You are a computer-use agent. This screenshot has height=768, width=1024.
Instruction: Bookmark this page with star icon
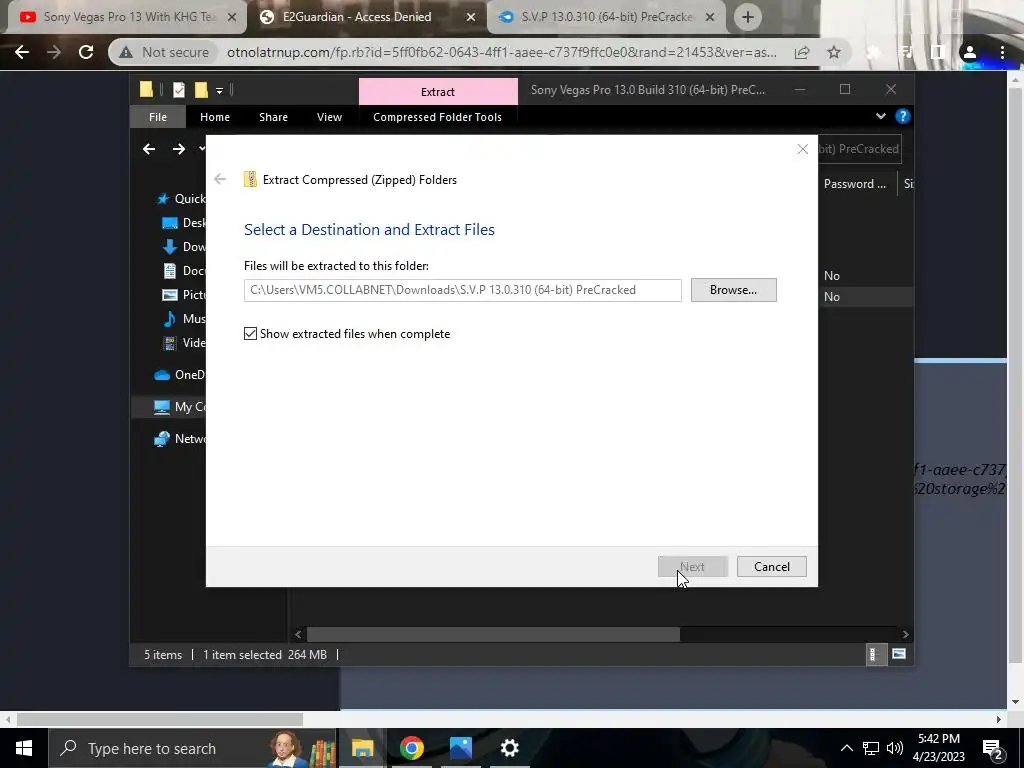tap(834, 52)
